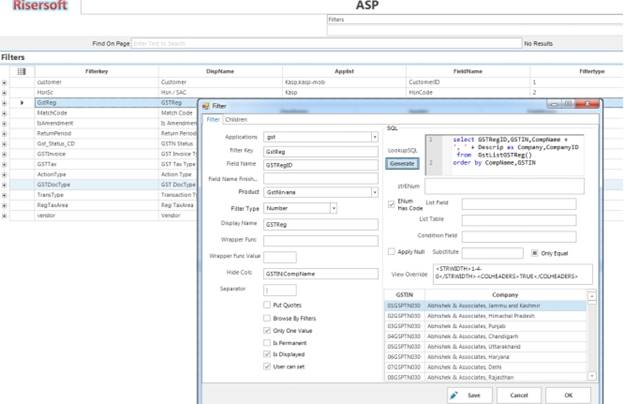Click the OK button
This screenshot has width=624, height=404.
point(568,395)
